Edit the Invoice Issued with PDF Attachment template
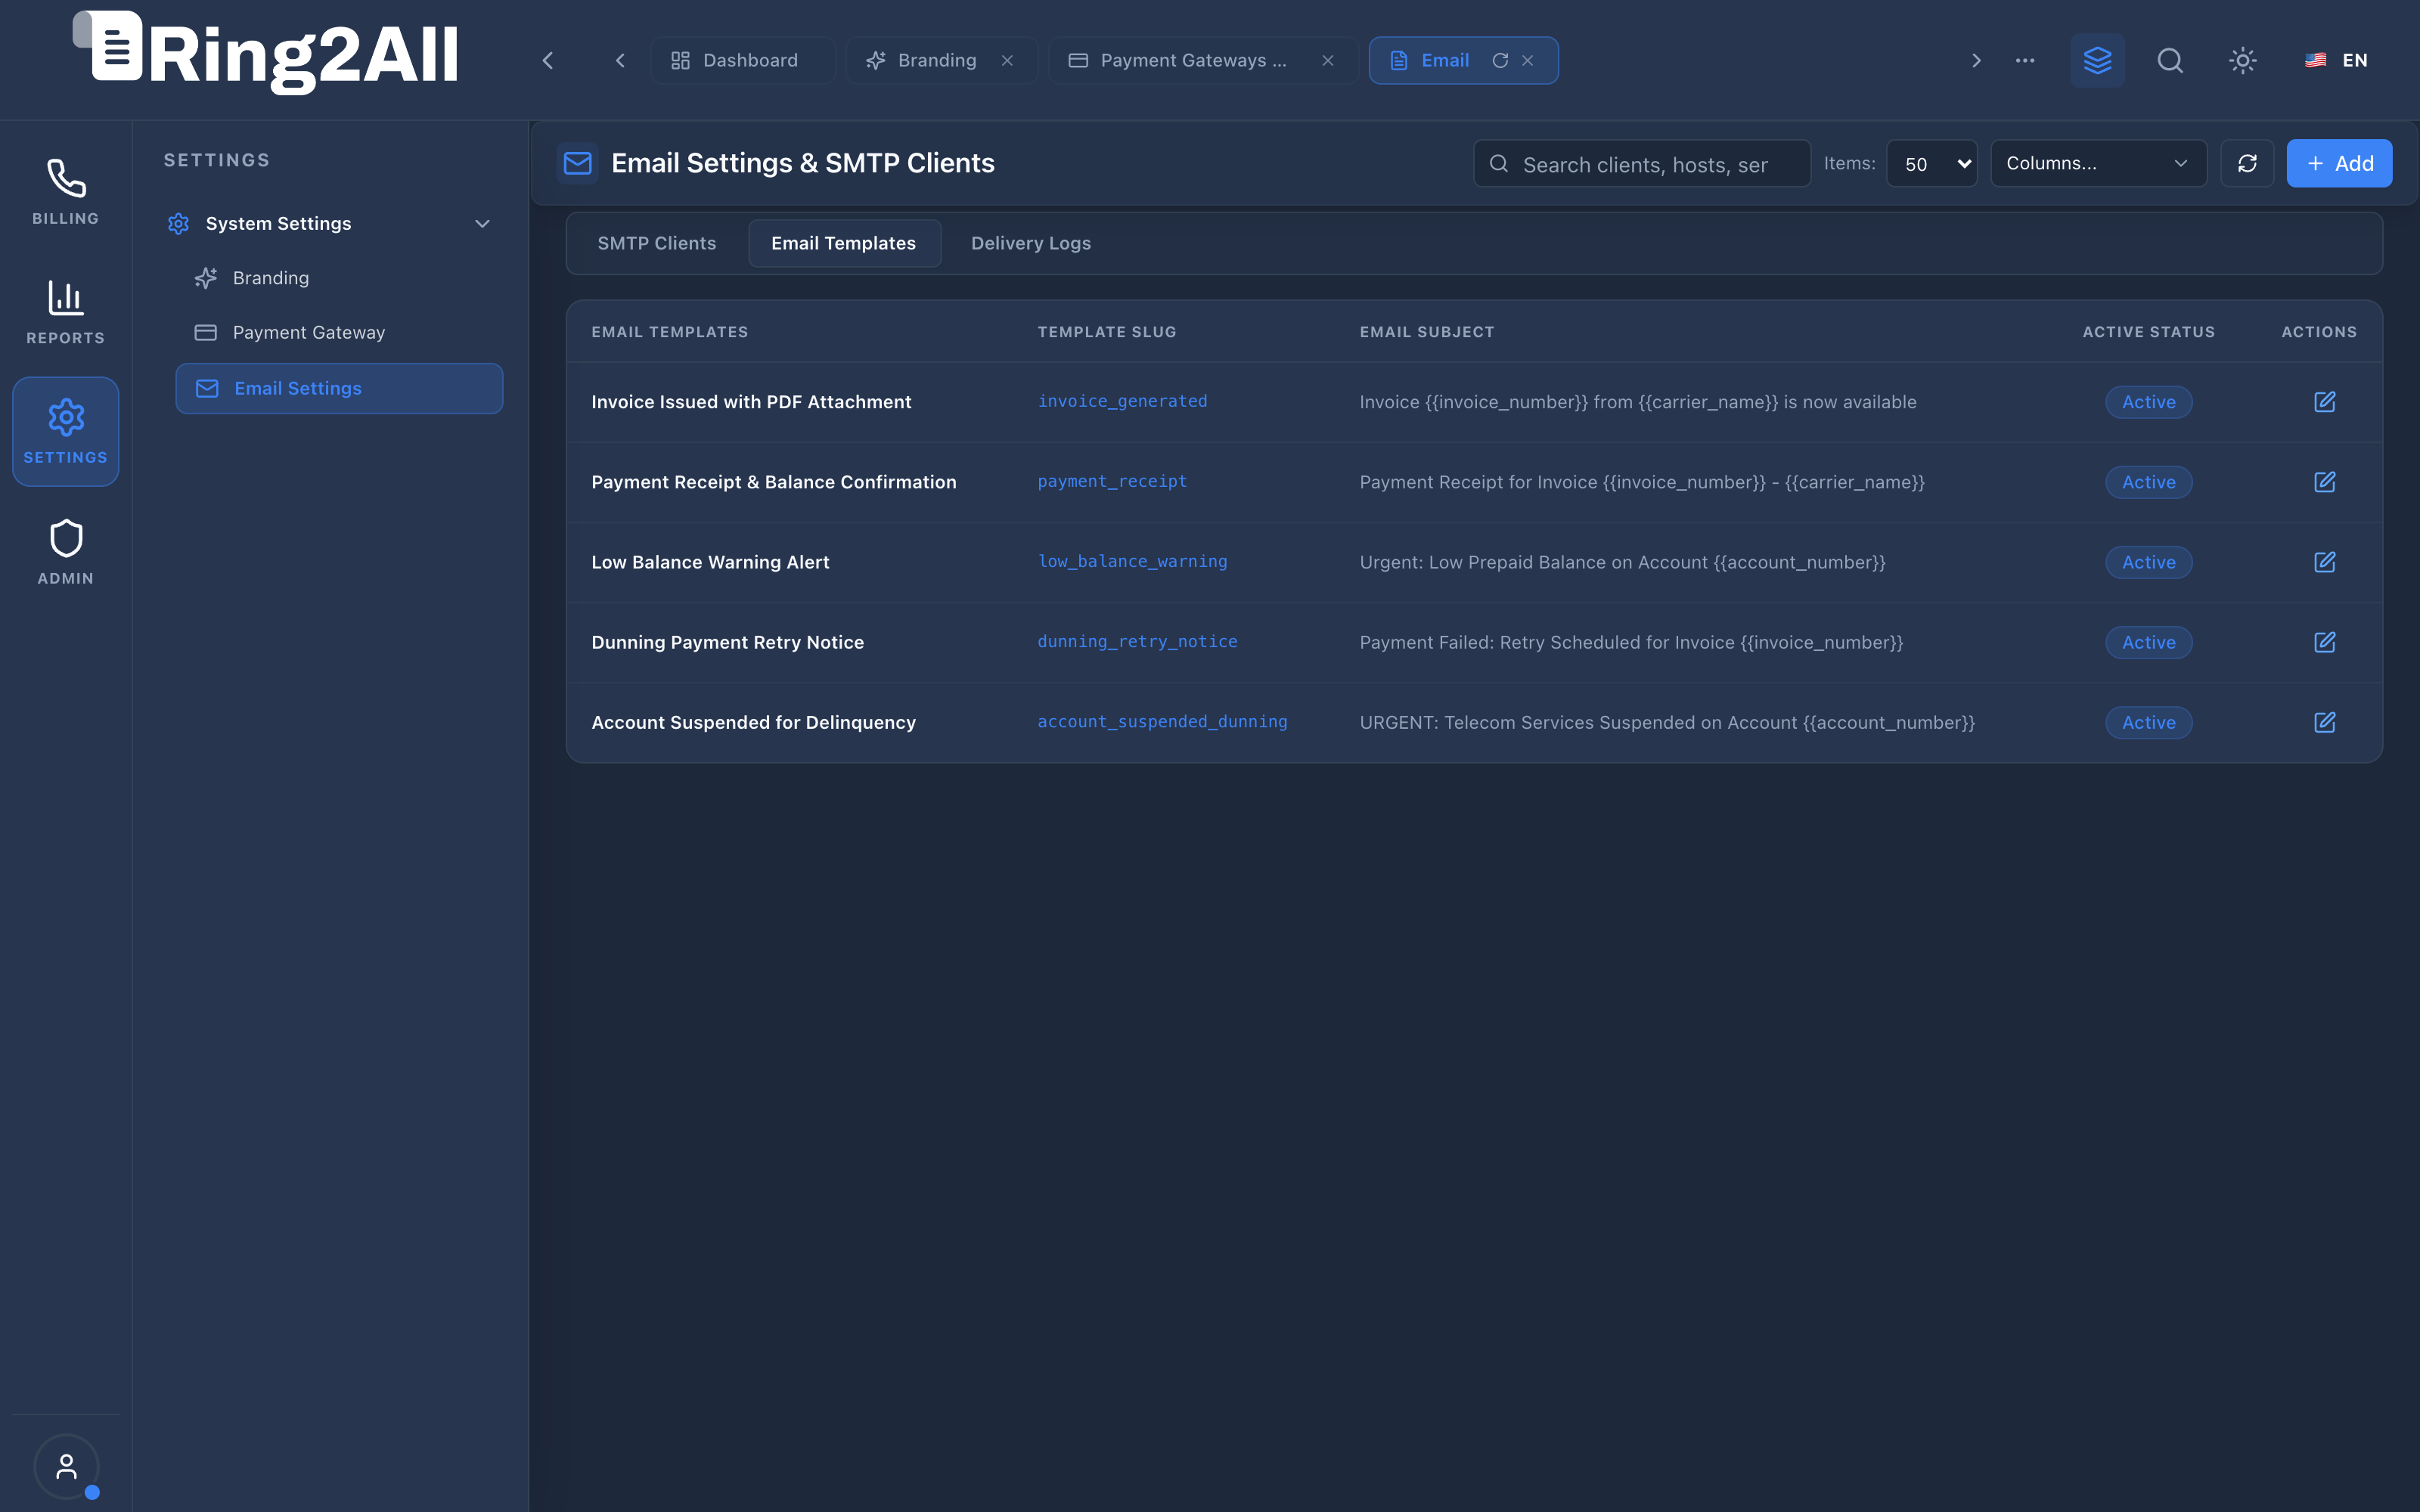This screenshot has width=2420, height=1512. tap(2324, 402)
